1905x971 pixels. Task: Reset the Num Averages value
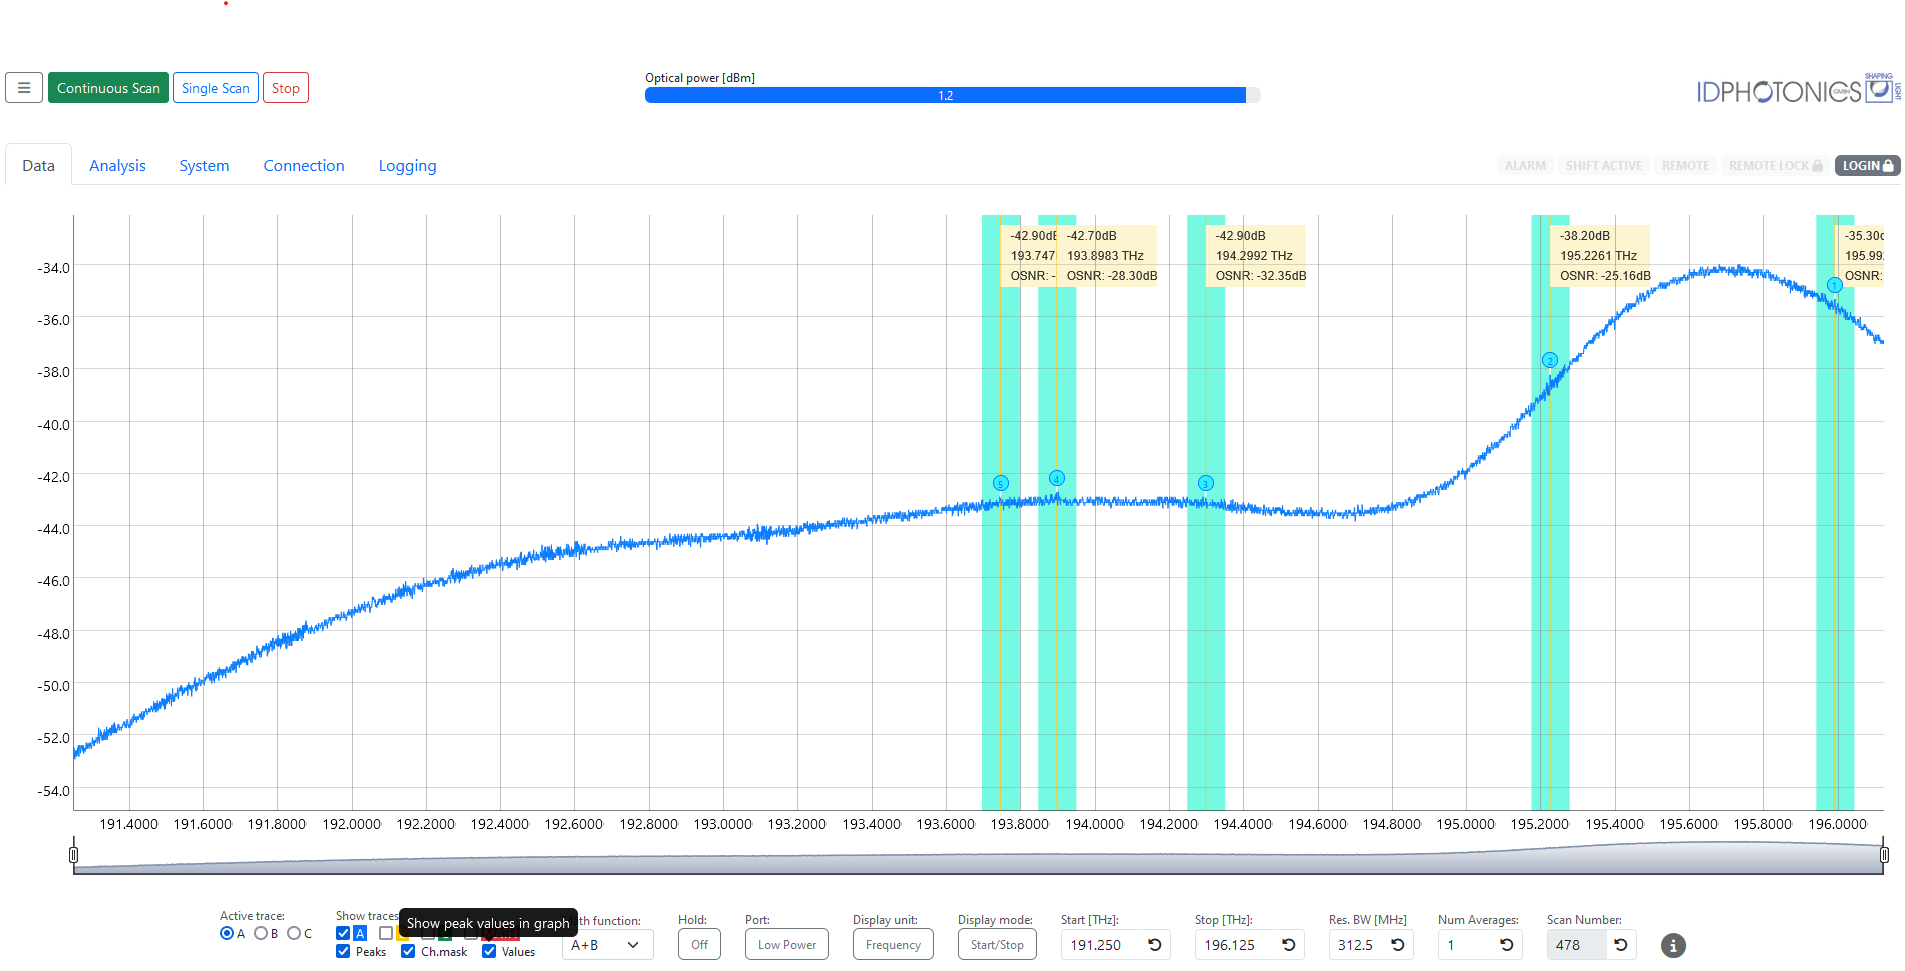tap(1506, 945)
